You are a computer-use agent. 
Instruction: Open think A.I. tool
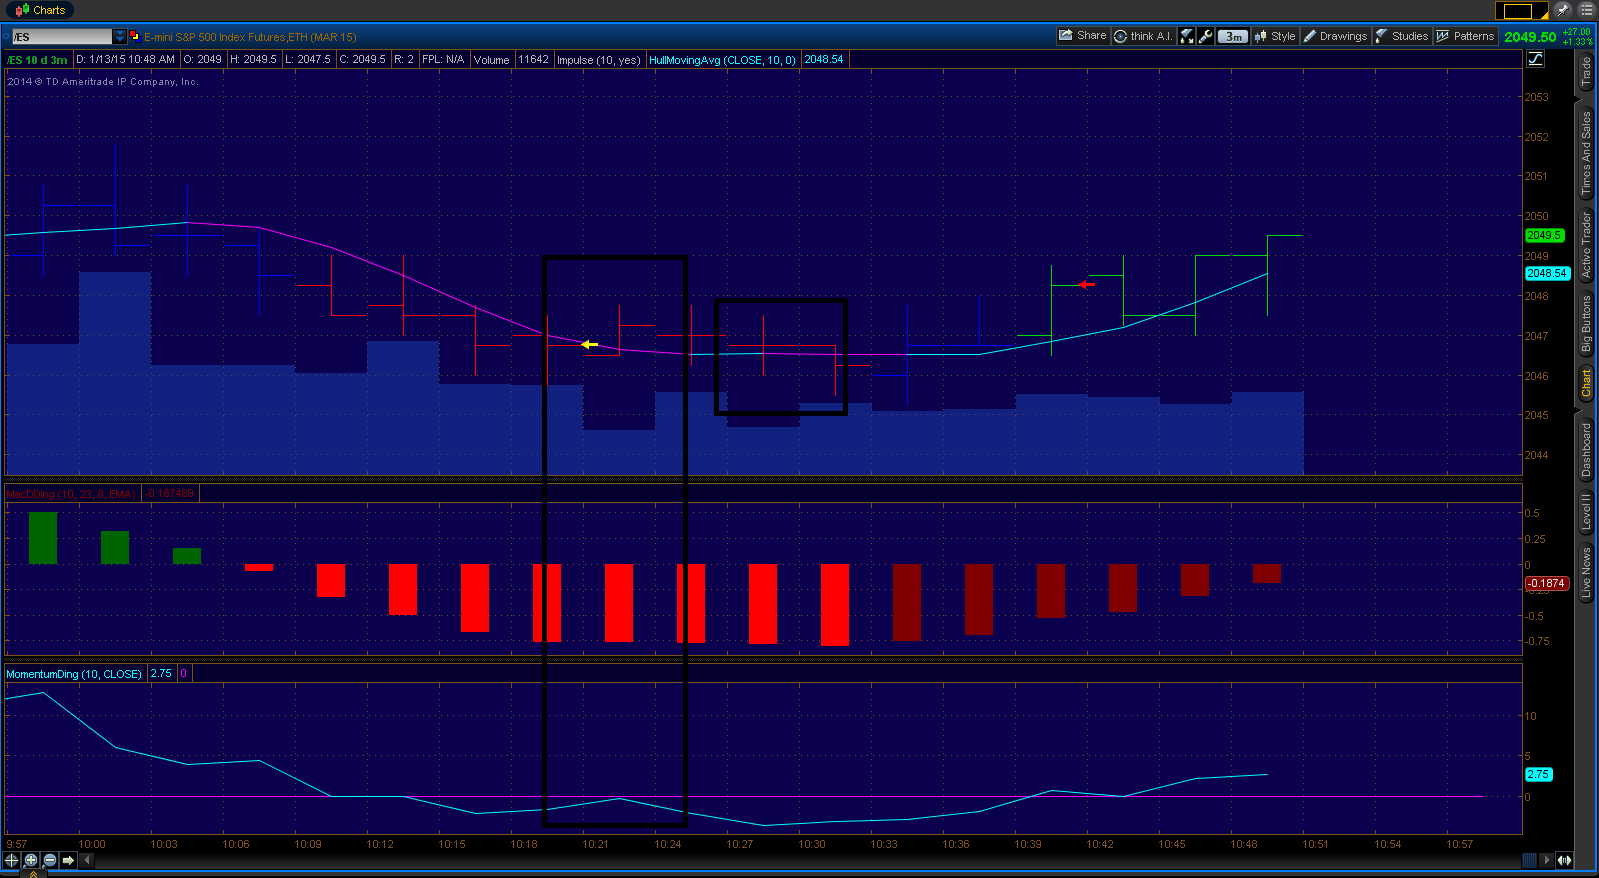1143,36
